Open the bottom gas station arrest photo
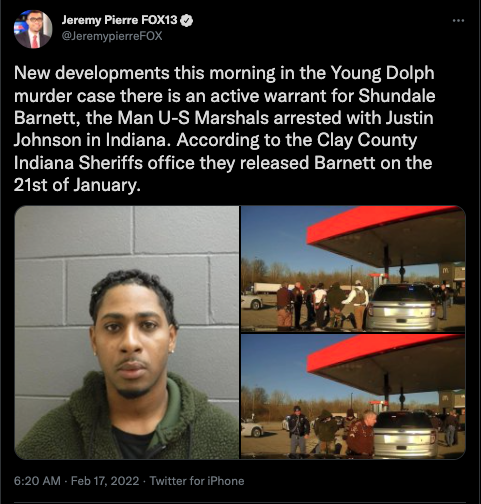The width and height of the screenshot is (481, 504). pyautogui.click(x=353, y=397)
